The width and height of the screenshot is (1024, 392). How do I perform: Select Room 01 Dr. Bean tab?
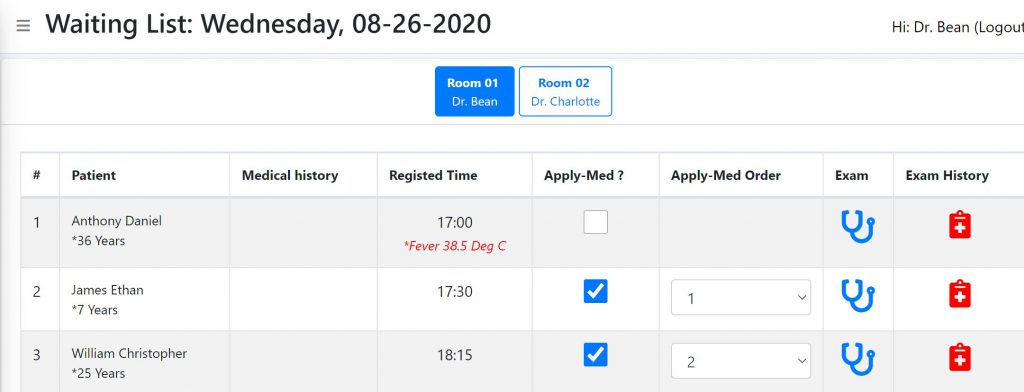click(x=475, y=91)
